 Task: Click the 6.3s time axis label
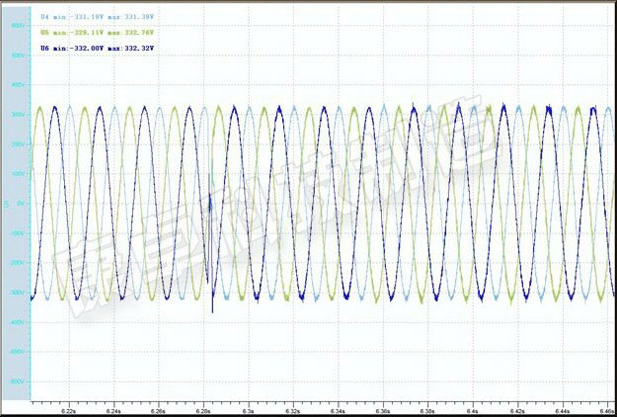(x=249, y=410)
